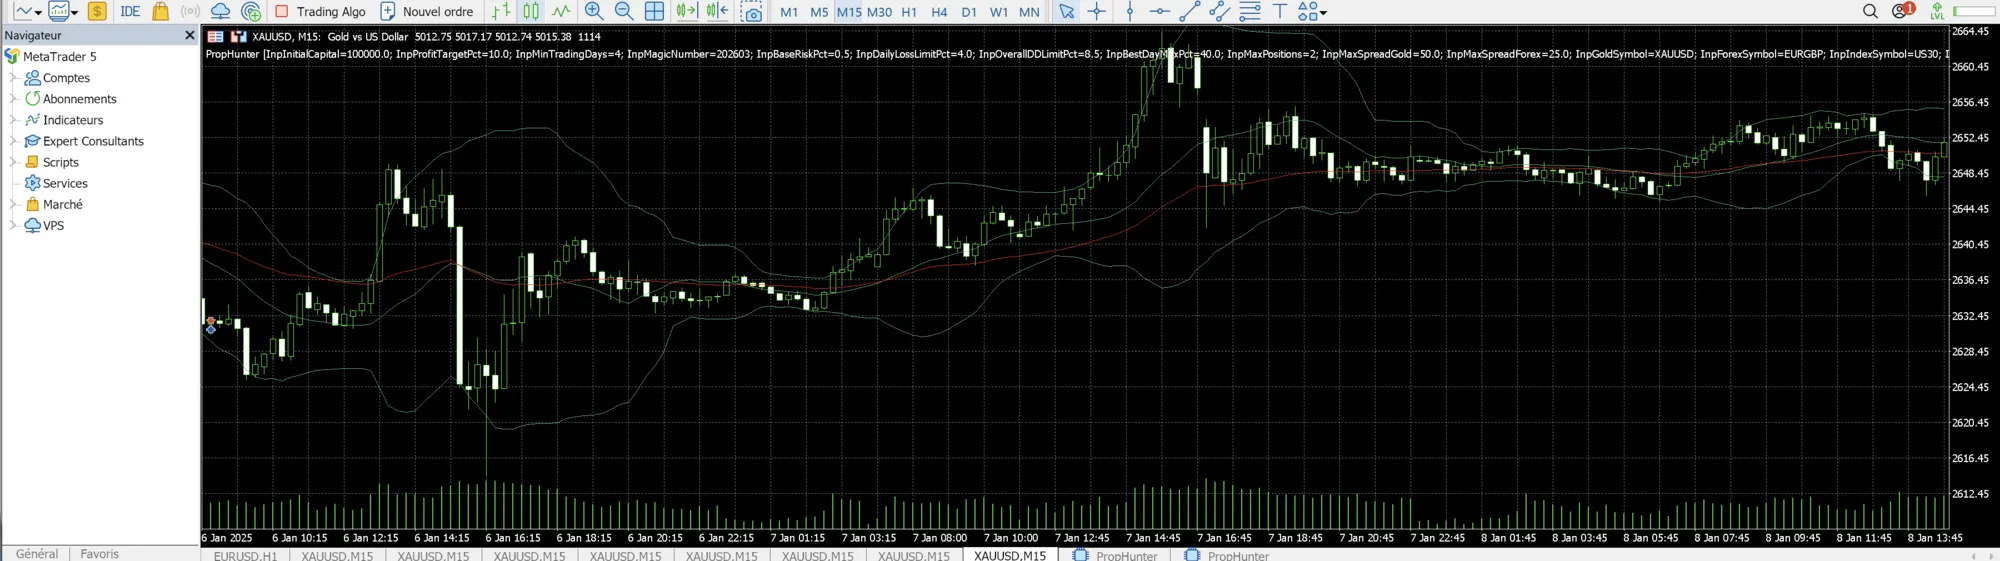Zoom in on the chart
Image resolution: width=2000 pixels, height=561 pixels.
(594, 11)
